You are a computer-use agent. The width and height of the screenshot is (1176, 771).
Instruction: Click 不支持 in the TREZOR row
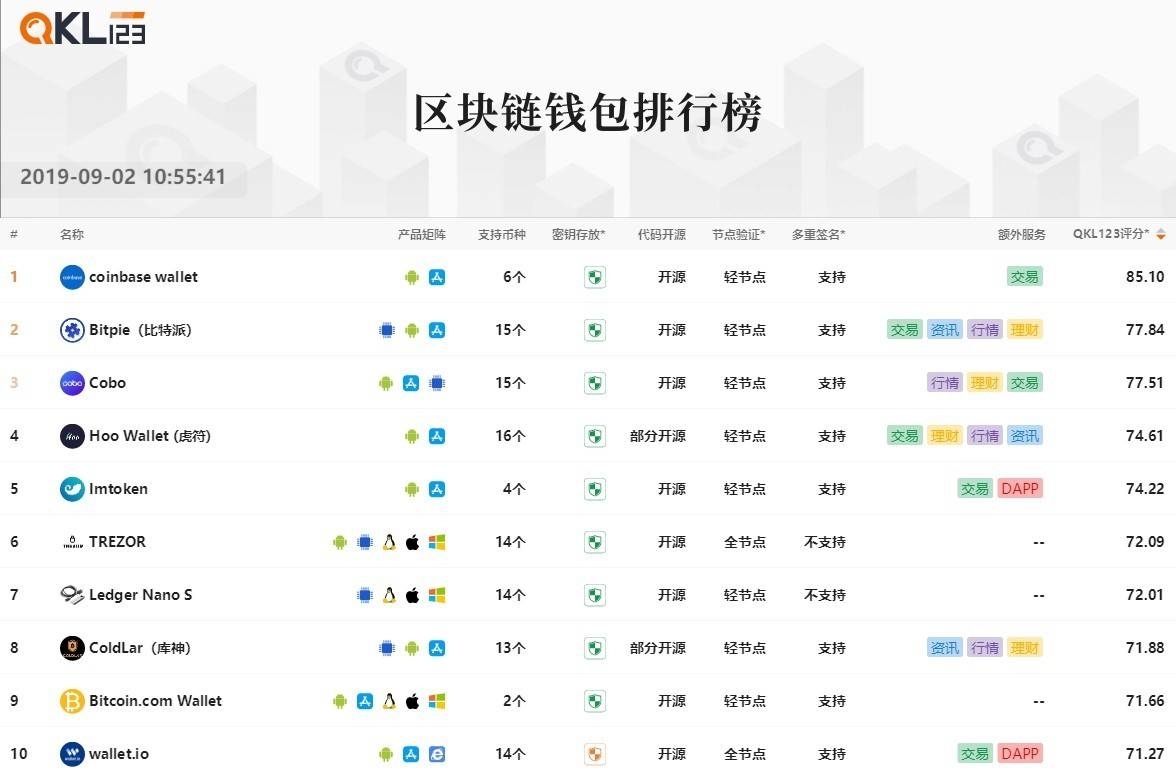point(825,542)
